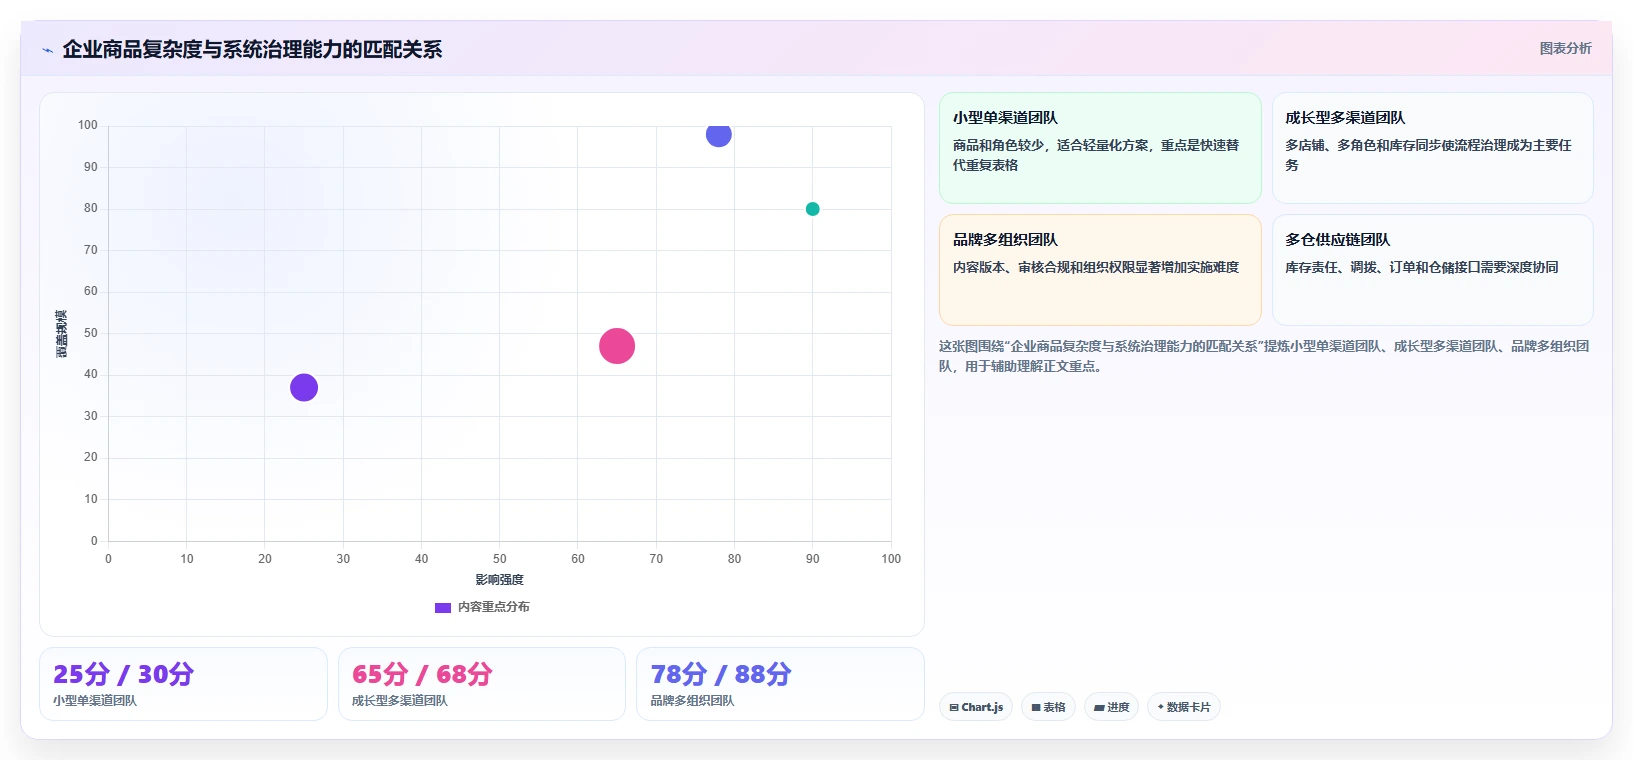Click the 小型单渠道团队 caption under 25分 score

95,701
